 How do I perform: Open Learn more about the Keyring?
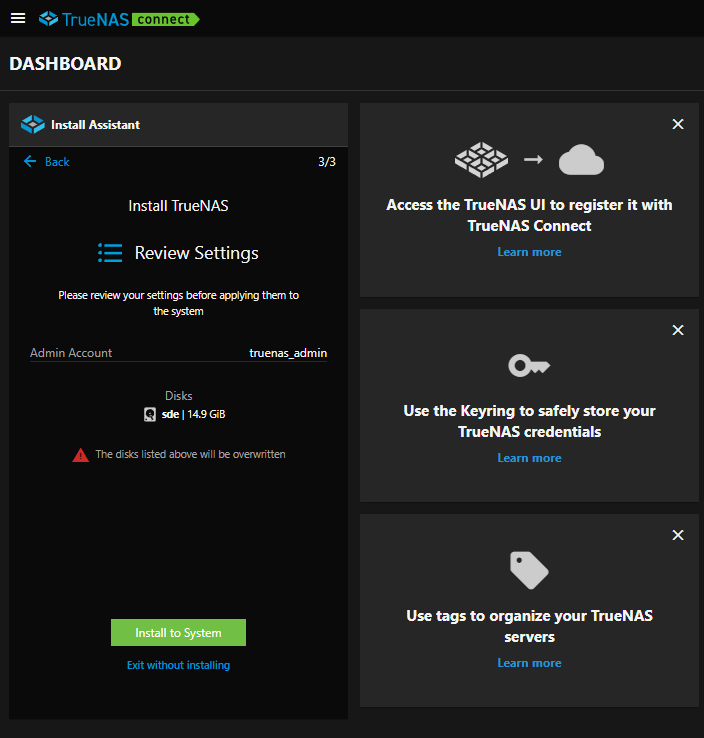[529, 458]
